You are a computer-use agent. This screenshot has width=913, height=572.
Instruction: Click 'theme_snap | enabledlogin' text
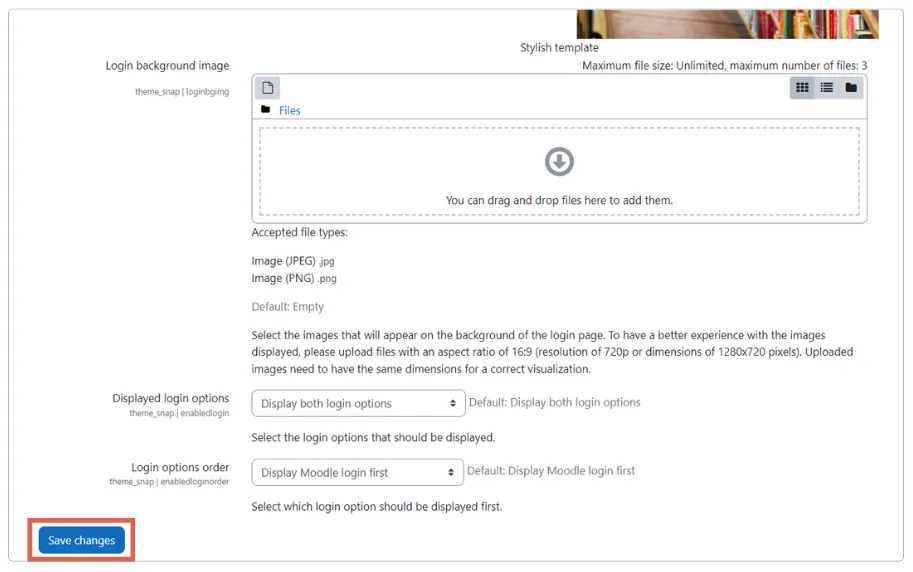179,413
